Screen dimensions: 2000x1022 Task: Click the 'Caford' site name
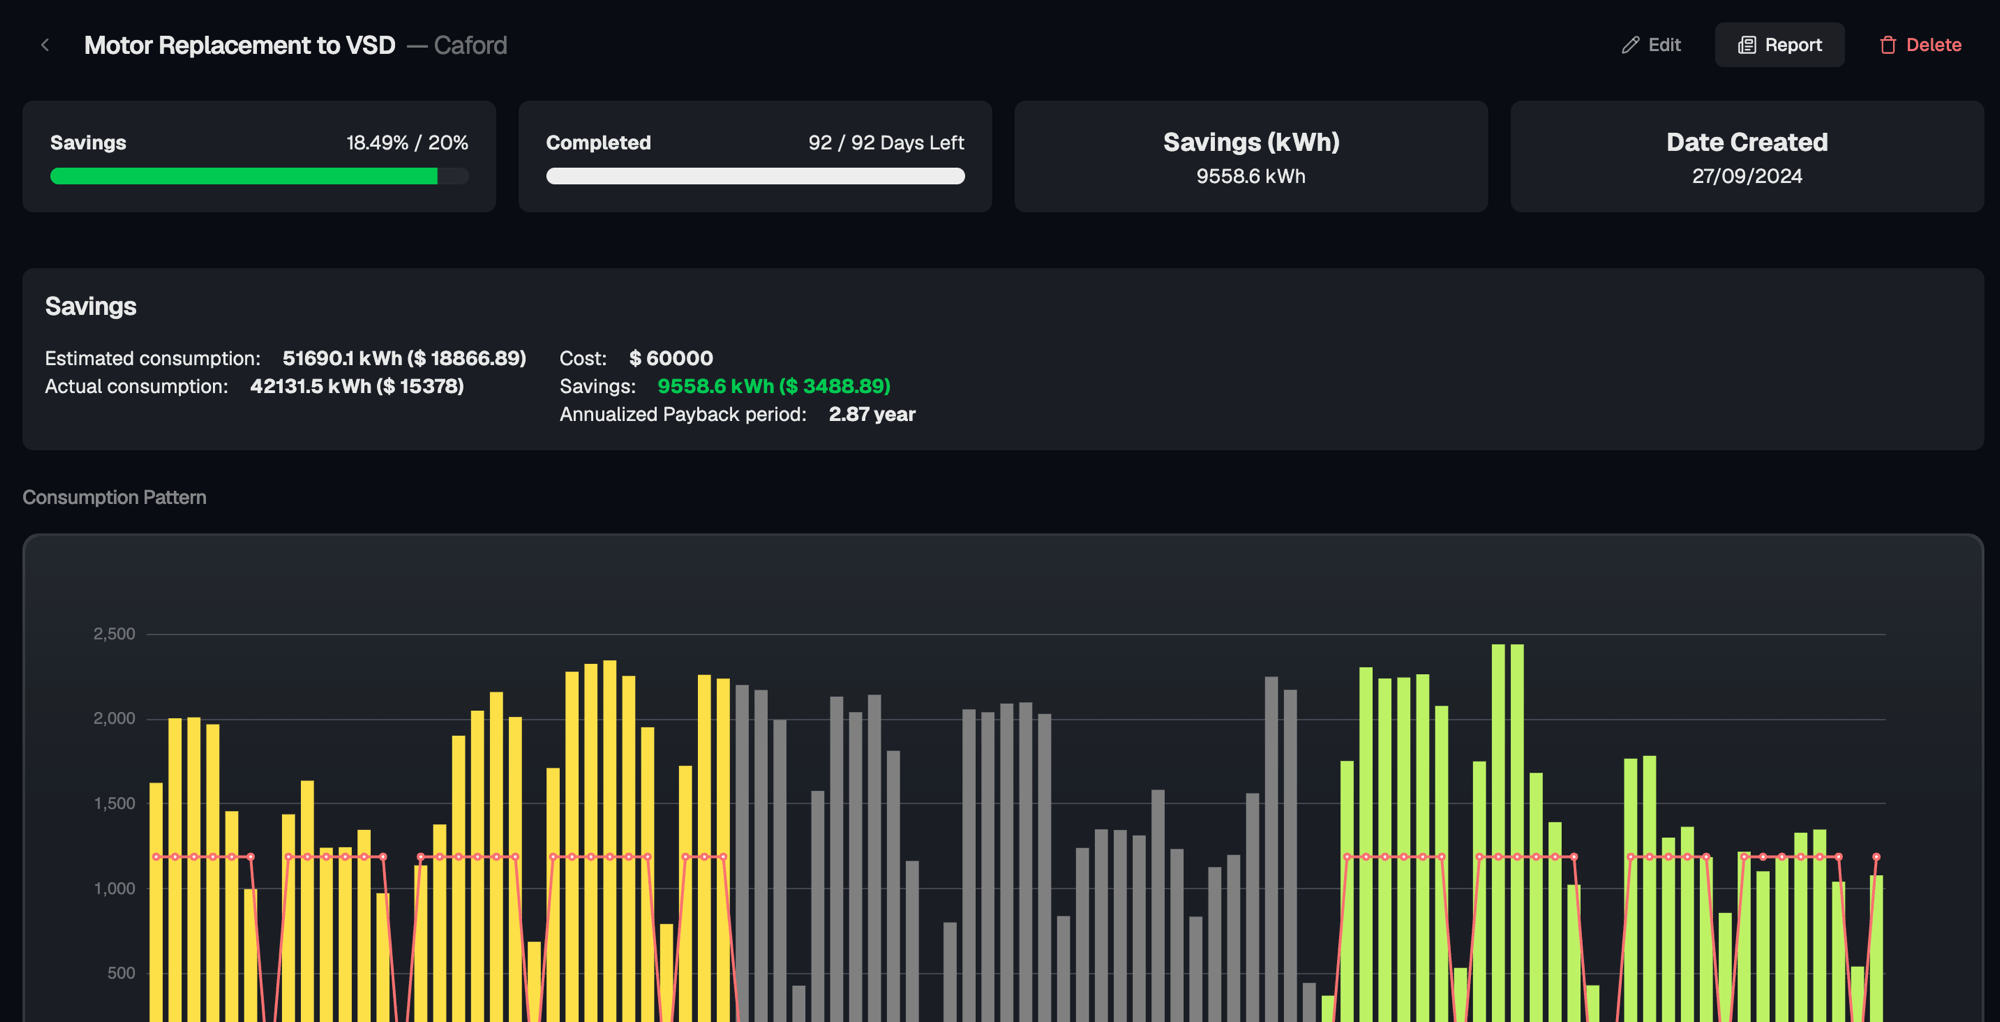pos(470,45)
